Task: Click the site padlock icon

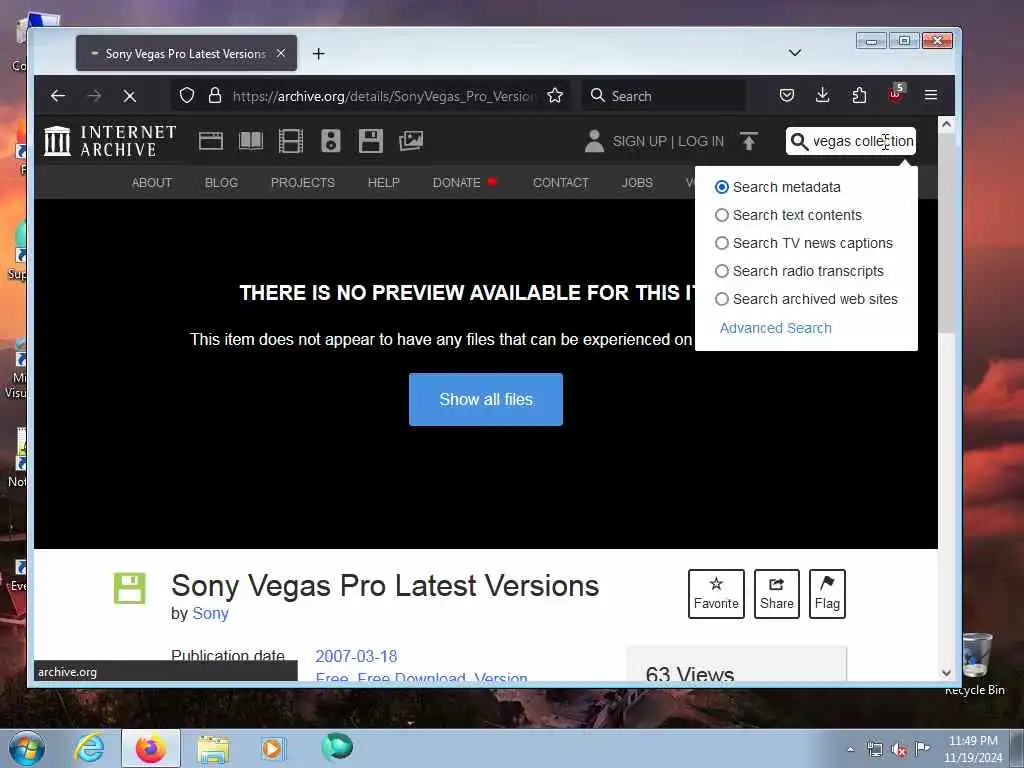Action: click(x=214, y=96)
